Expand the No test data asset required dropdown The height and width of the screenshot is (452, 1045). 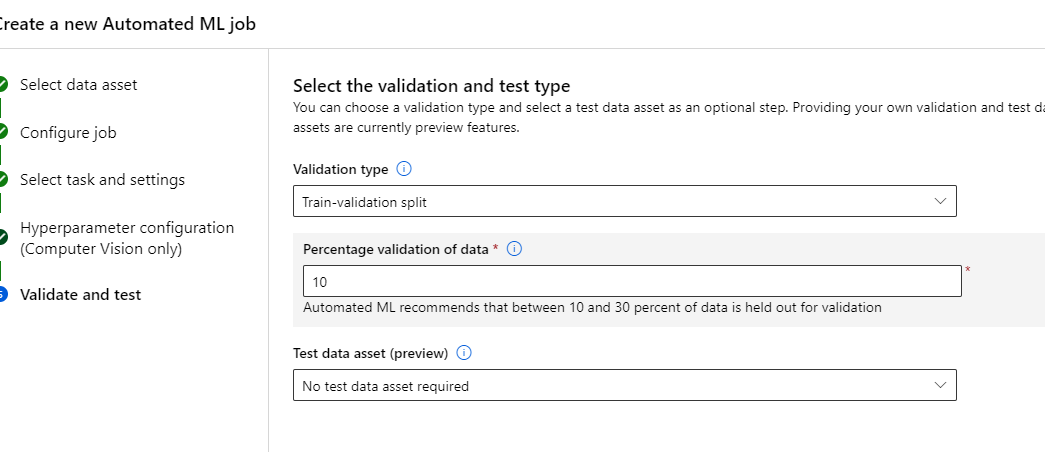[624, 385]
